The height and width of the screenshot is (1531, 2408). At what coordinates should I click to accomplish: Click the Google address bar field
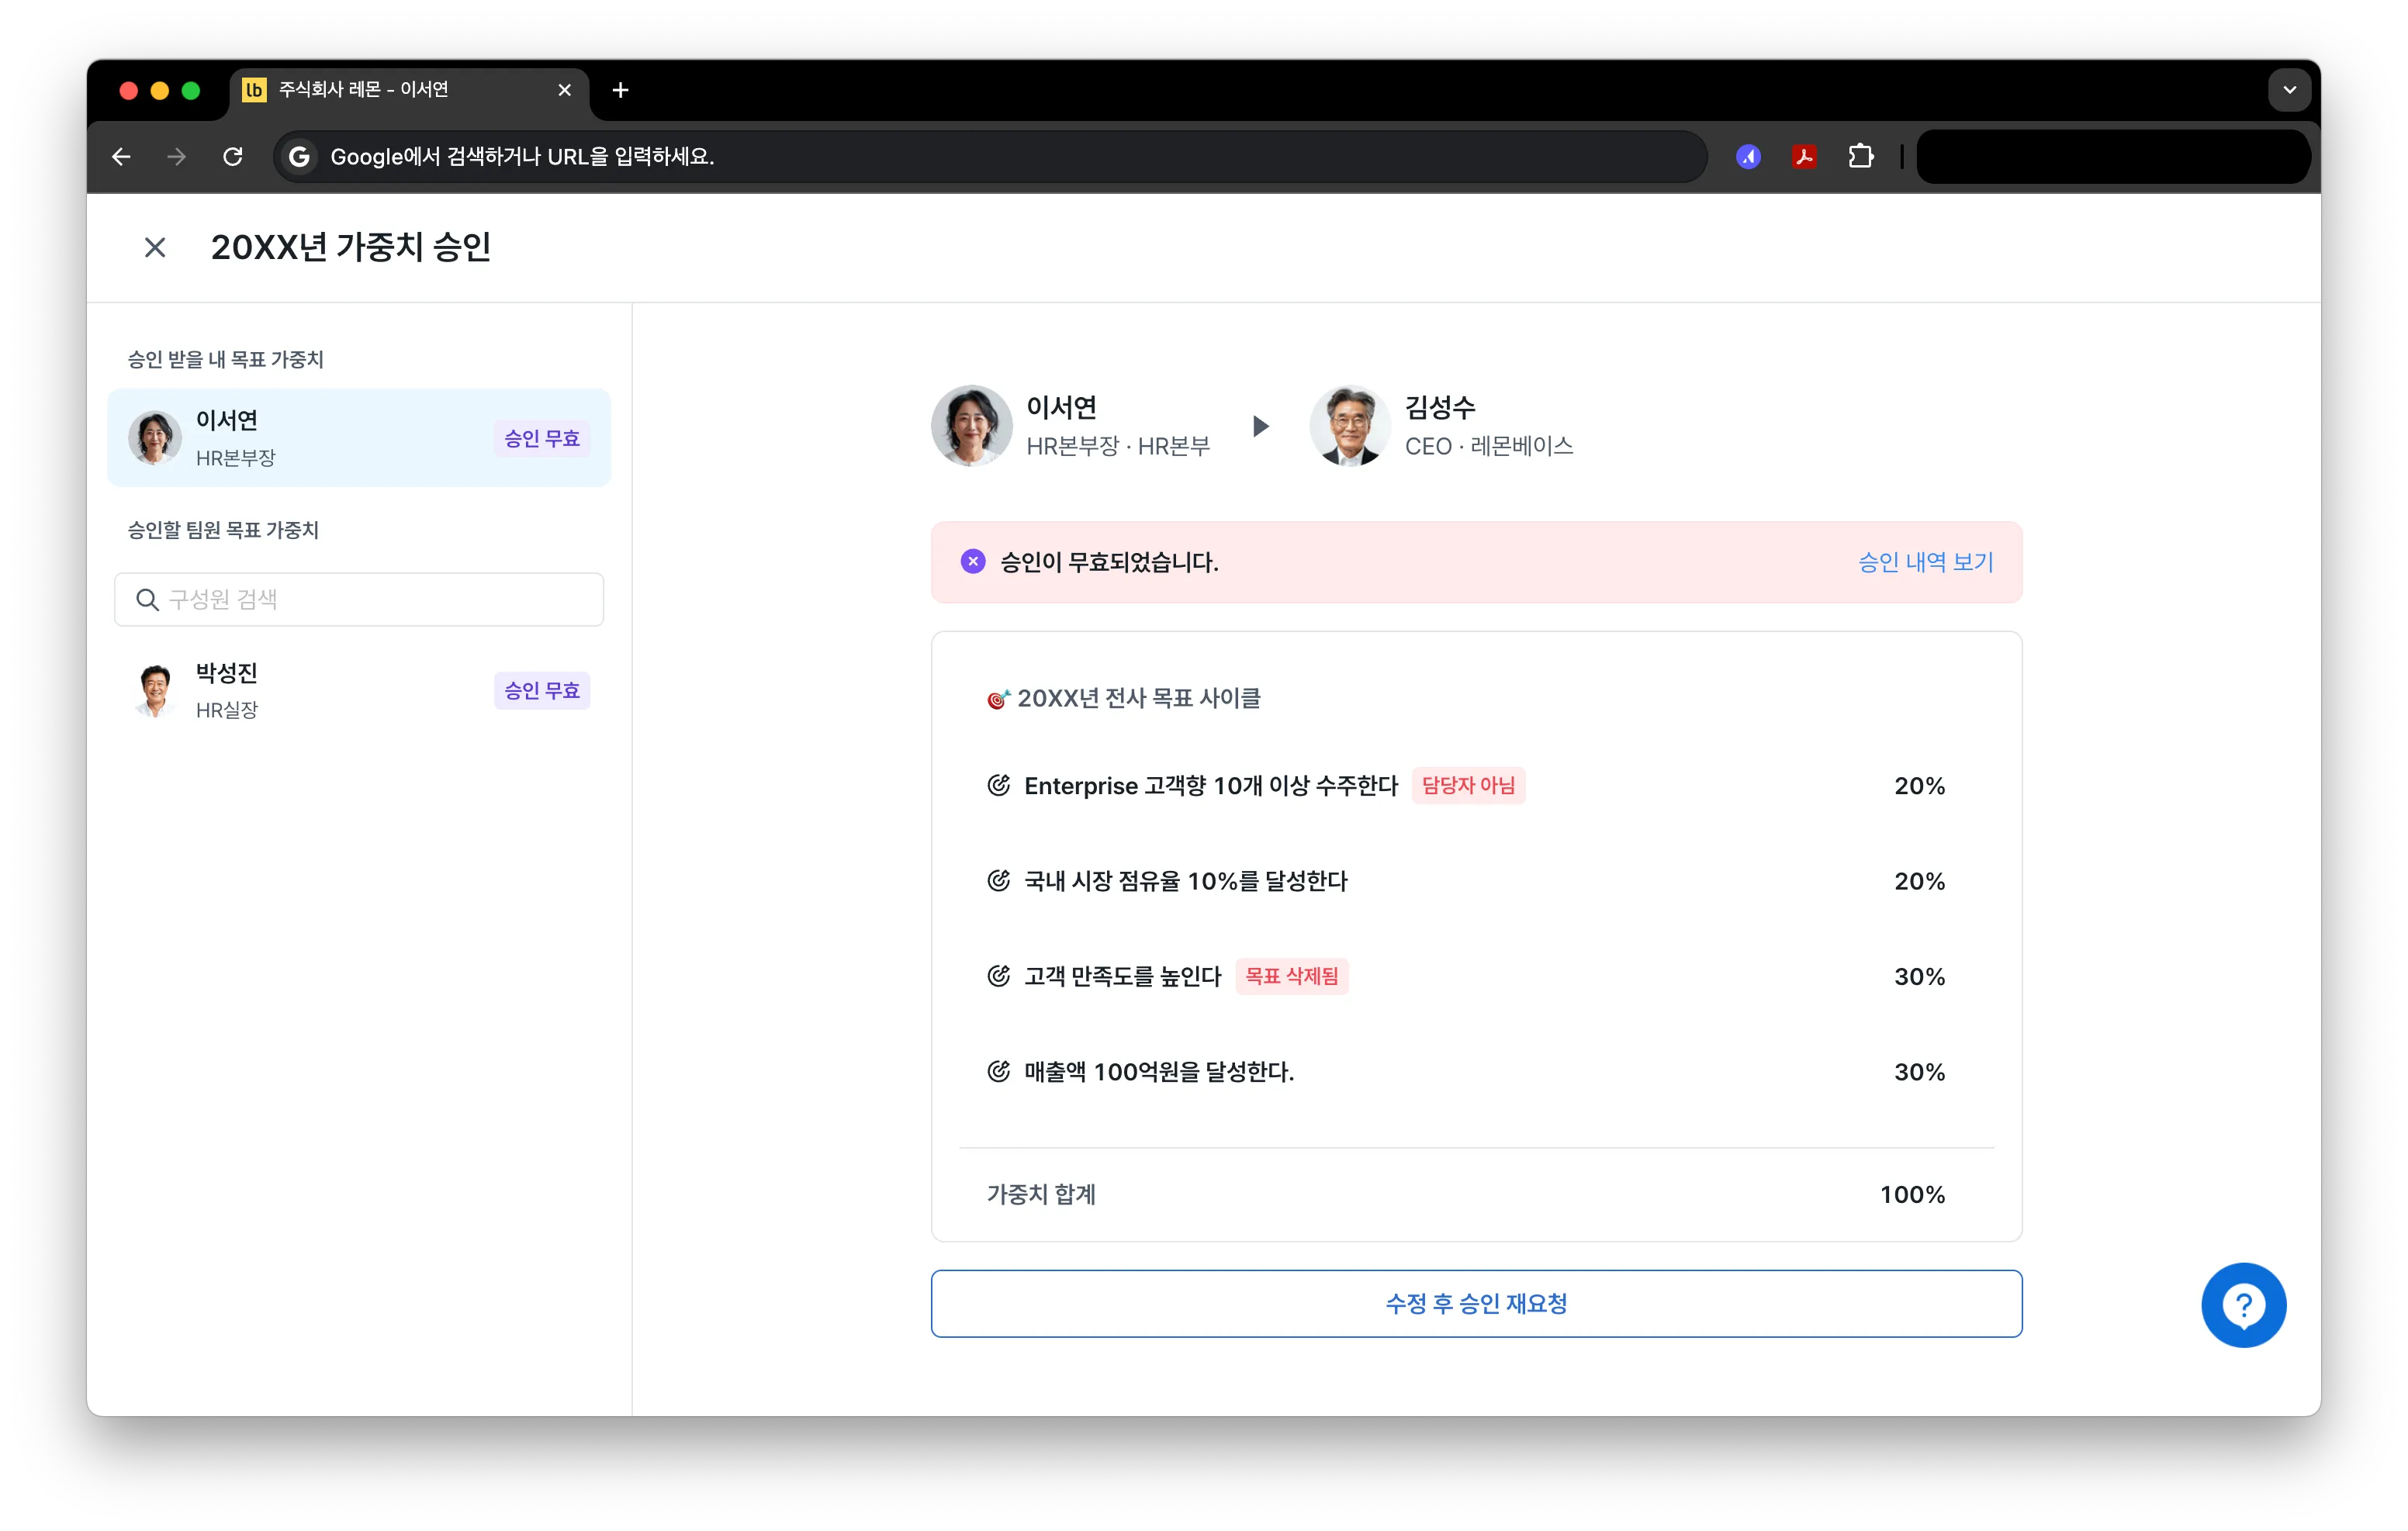tap(990, 157)
